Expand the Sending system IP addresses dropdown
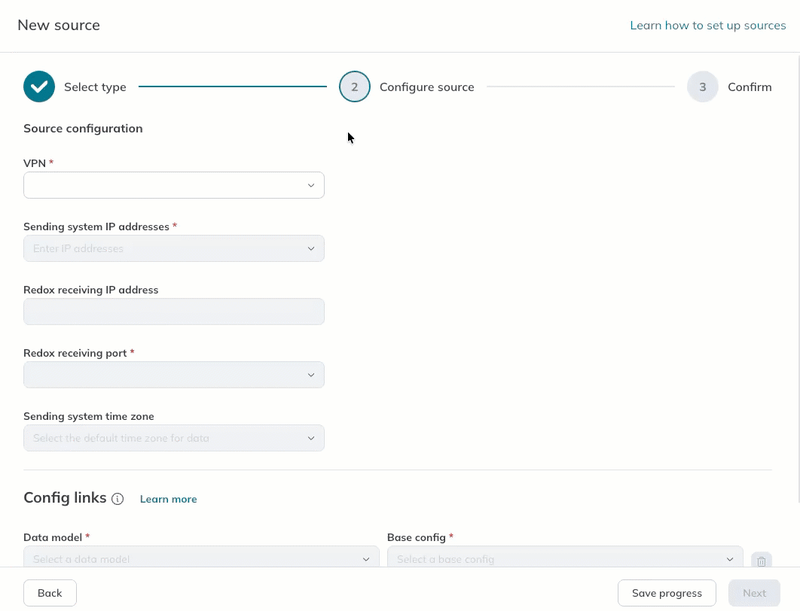800x611 pixels. [x=174, y=248]
